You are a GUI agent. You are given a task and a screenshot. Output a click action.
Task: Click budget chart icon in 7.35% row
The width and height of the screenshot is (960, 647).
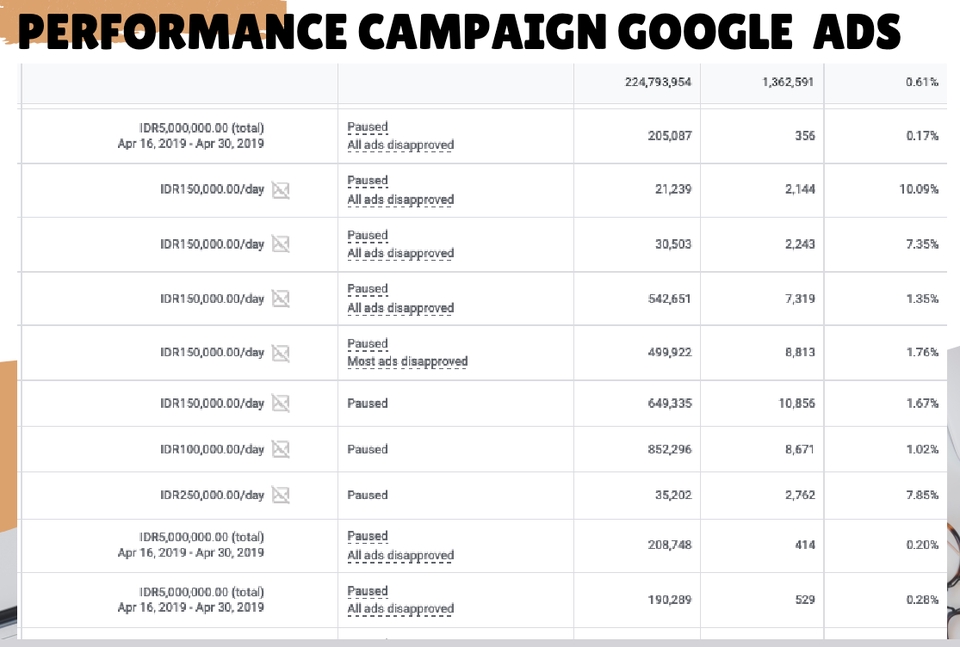[x=280, y=244]
